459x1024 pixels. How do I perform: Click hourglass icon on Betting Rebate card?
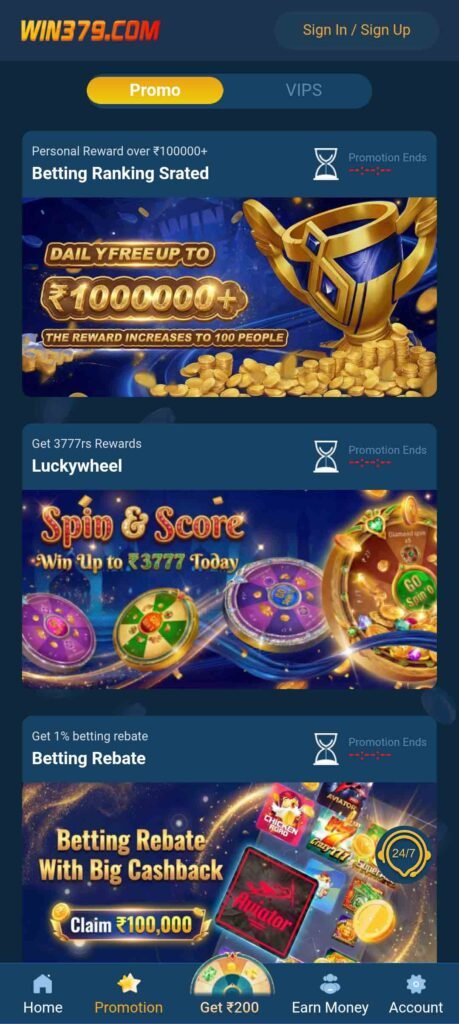click(326, 749)
